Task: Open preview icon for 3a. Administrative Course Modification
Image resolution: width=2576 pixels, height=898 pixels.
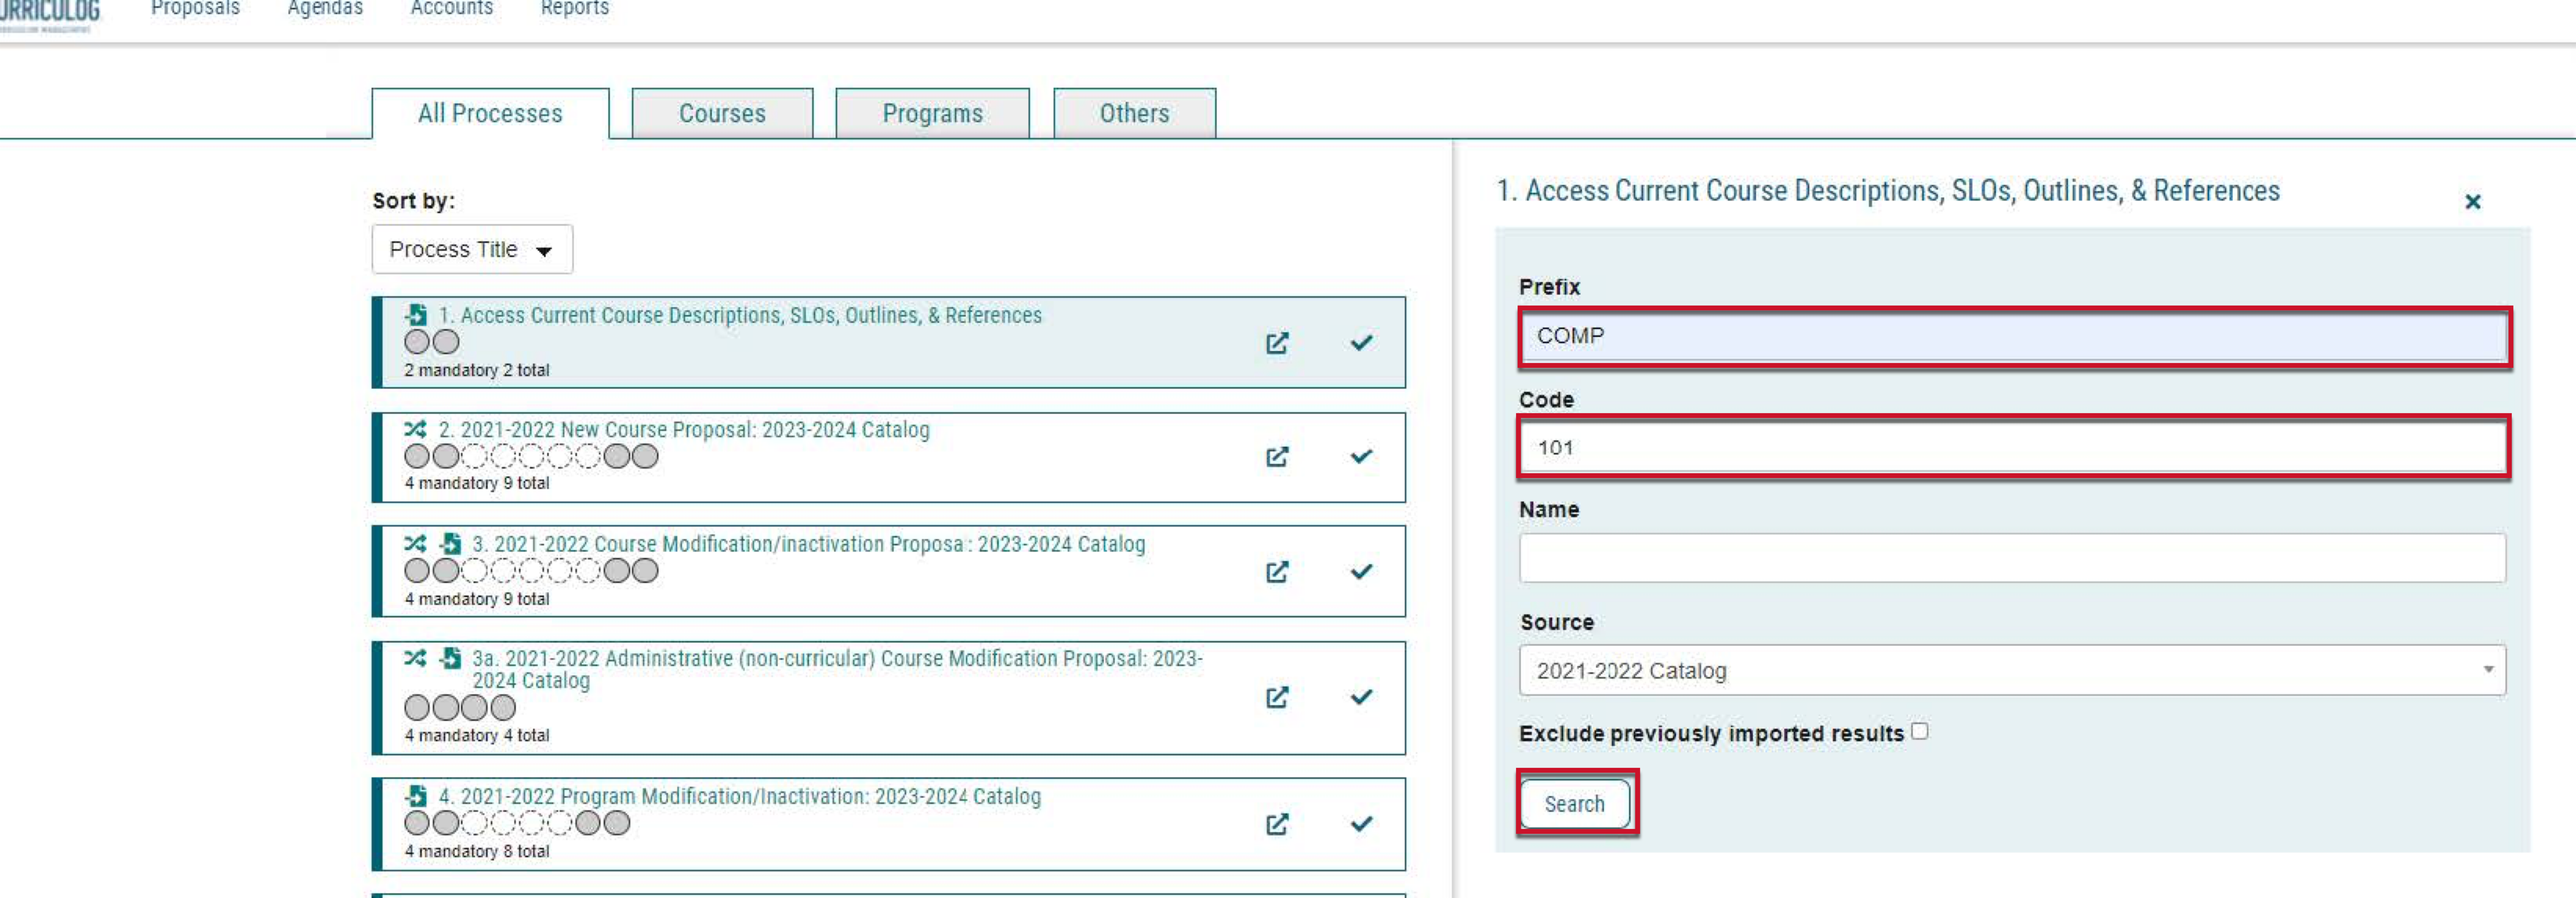Action: pyautogui.click(x=1277, y=697)
